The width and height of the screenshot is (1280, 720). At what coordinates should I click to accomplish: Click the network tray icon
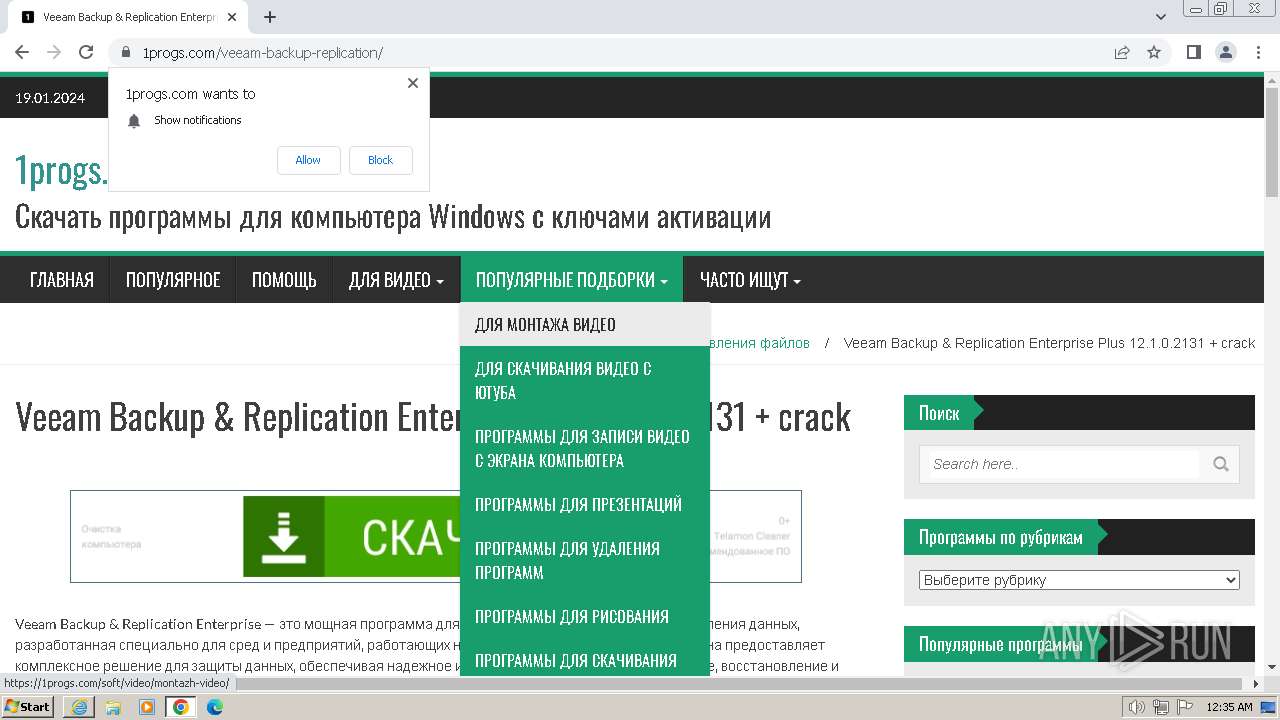click(1161, 707)
